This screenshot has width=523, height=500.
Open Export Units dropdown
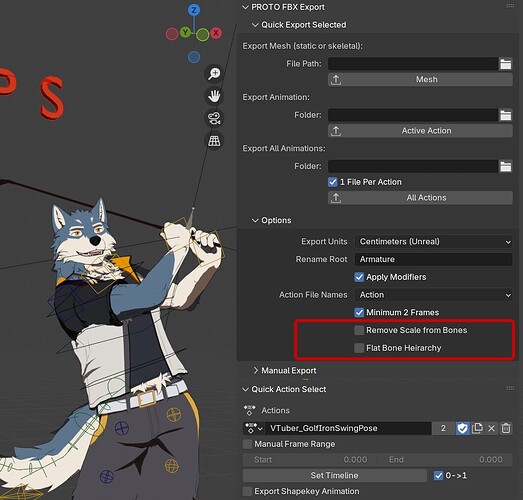(434, 241)
